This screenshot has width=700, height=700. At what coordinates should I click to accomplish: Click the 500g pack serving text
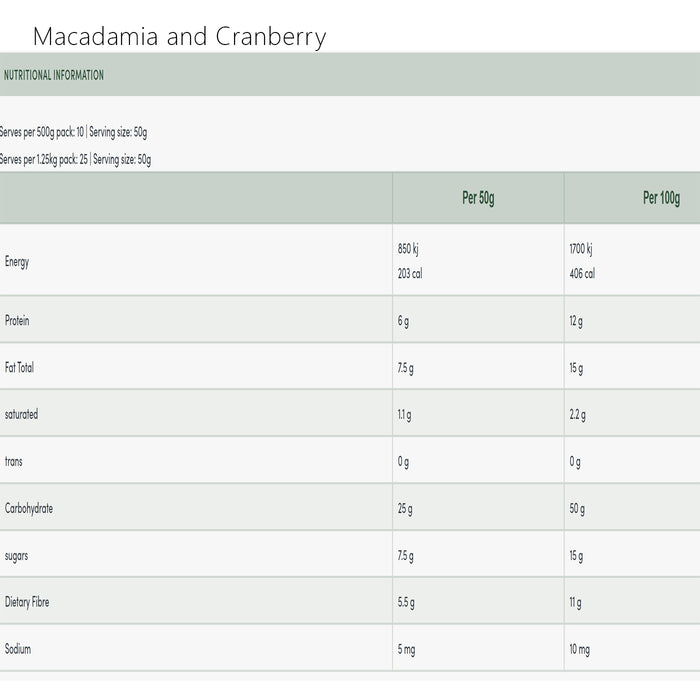(74, 132)
